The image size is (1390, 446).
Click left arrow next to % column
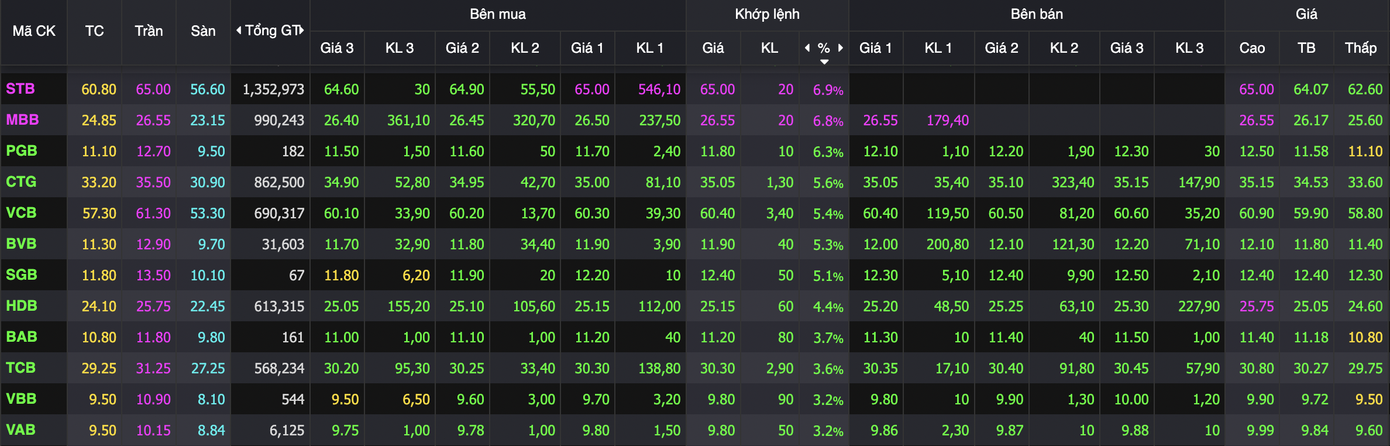click(x=807, y=48)
